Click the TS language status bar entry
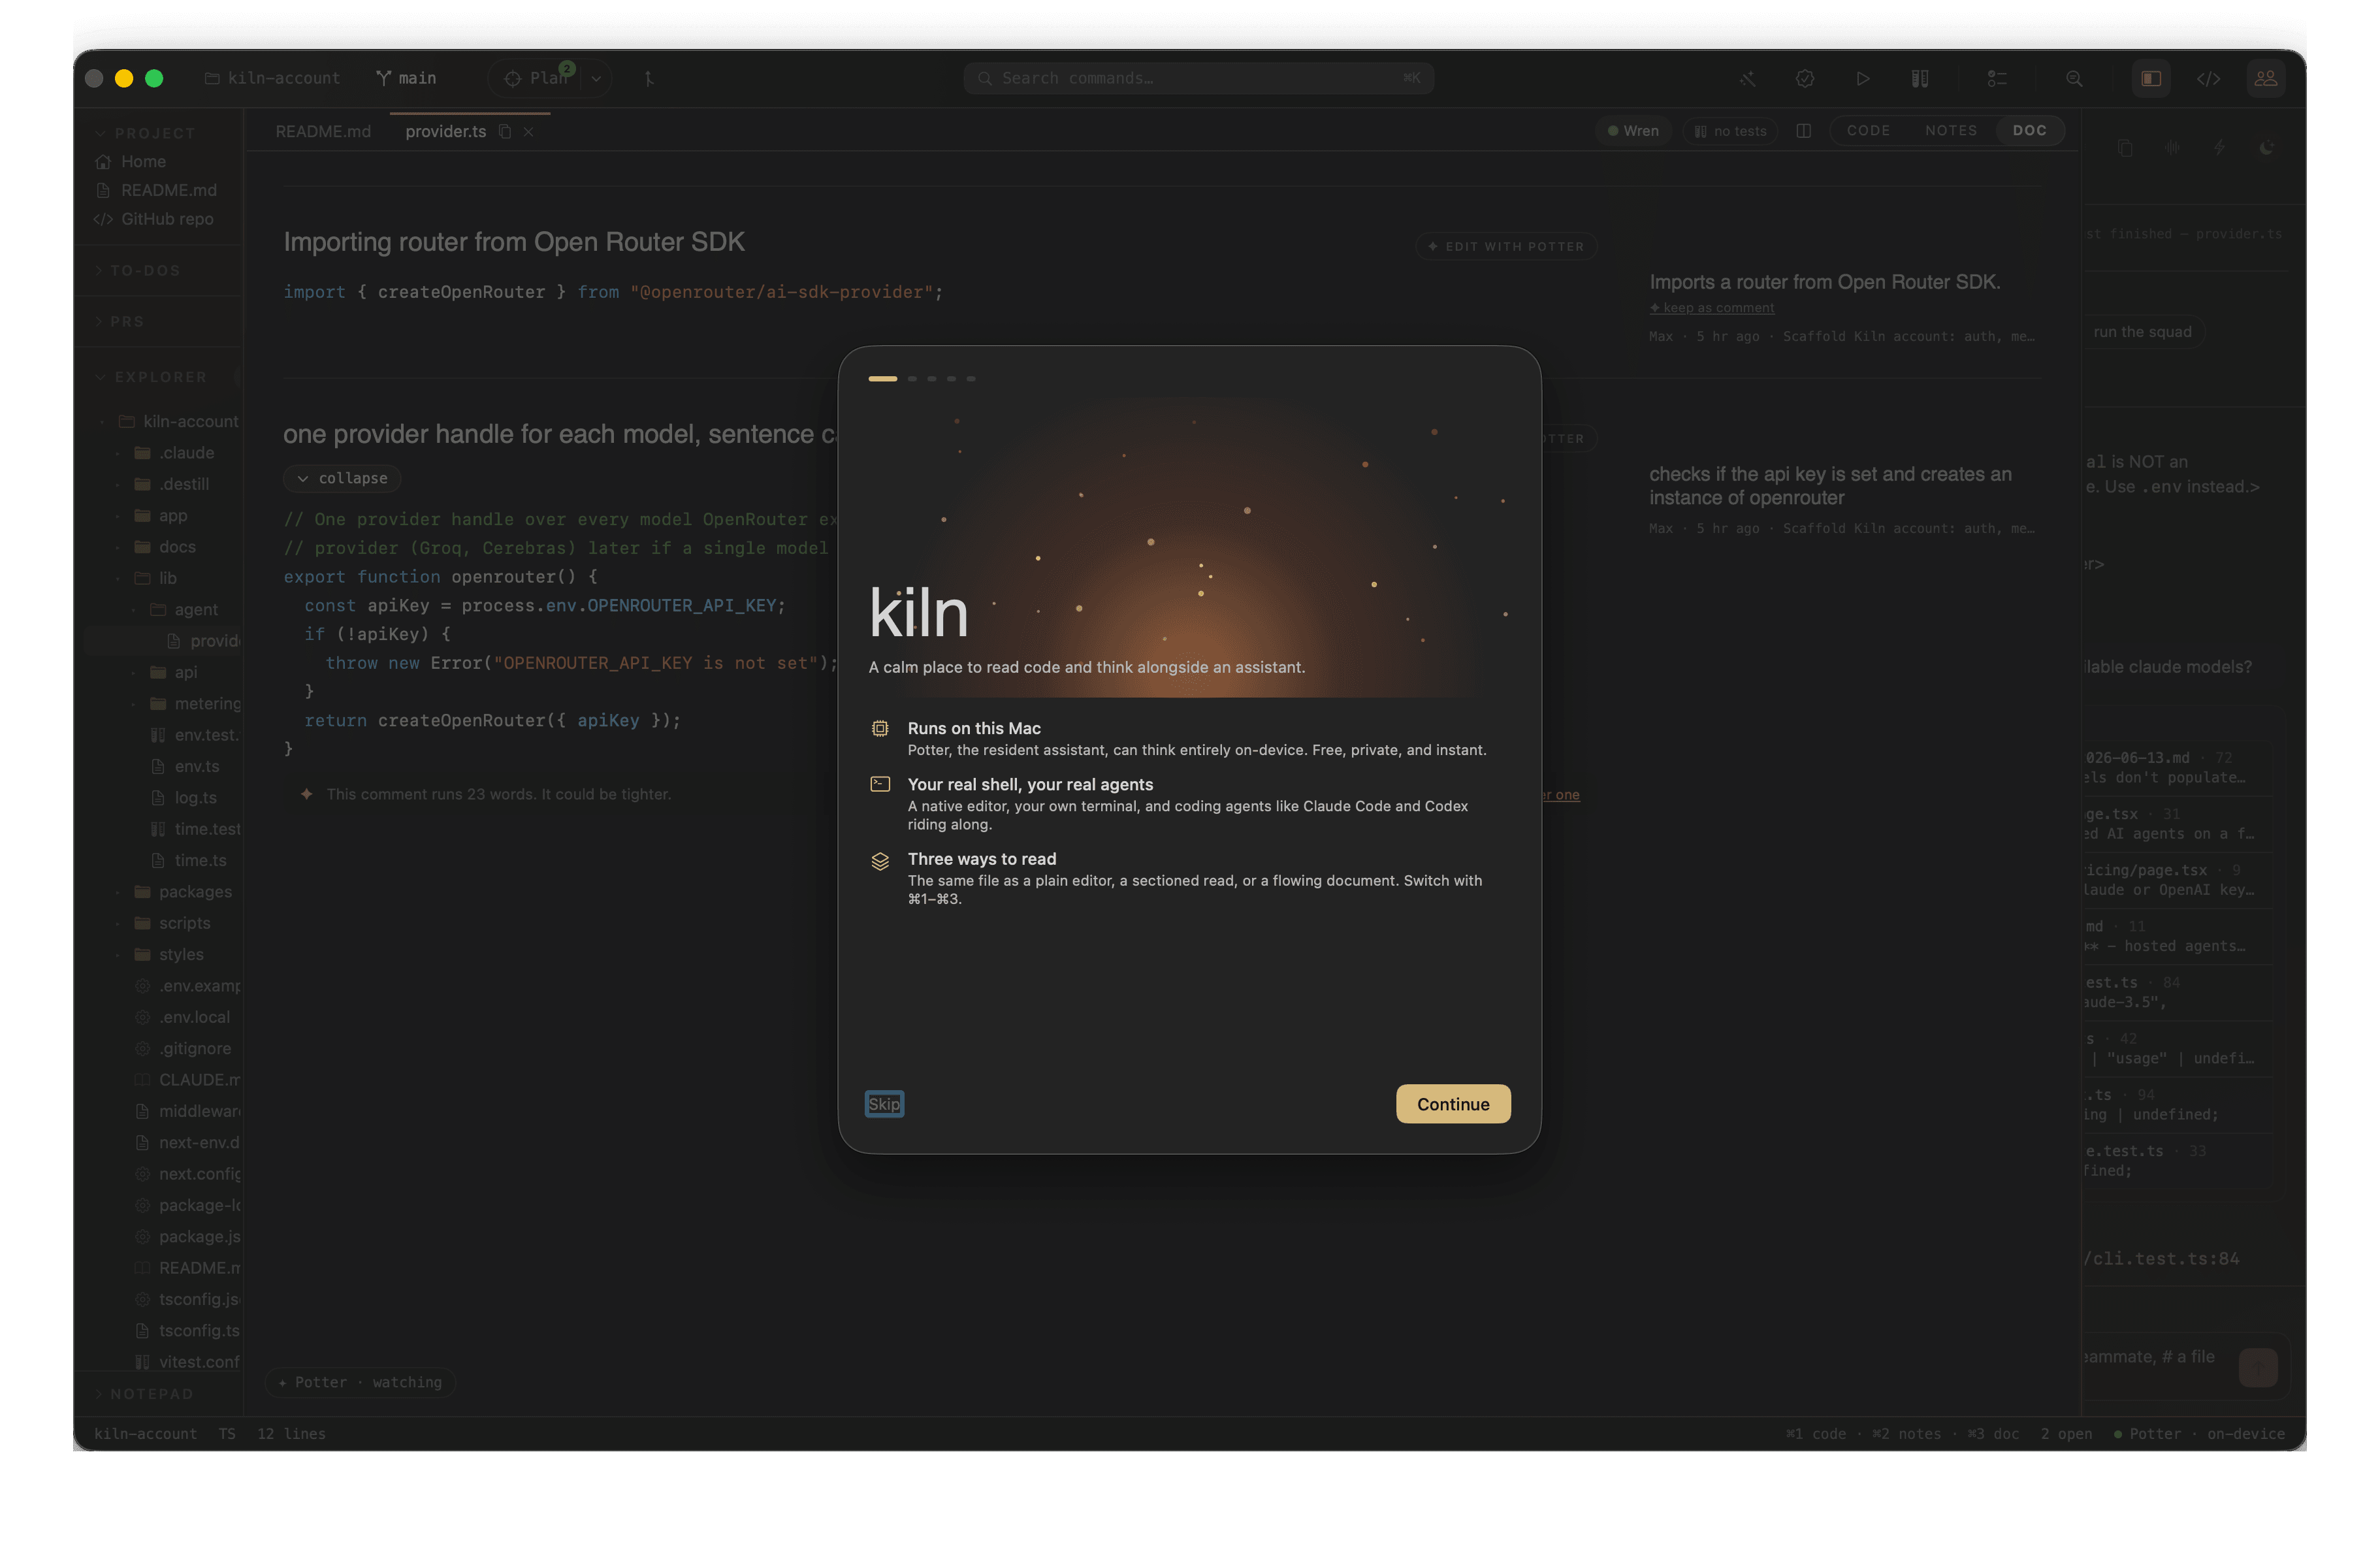This screenshot has height=1548, width=2380. click(x=227, y=1433)
